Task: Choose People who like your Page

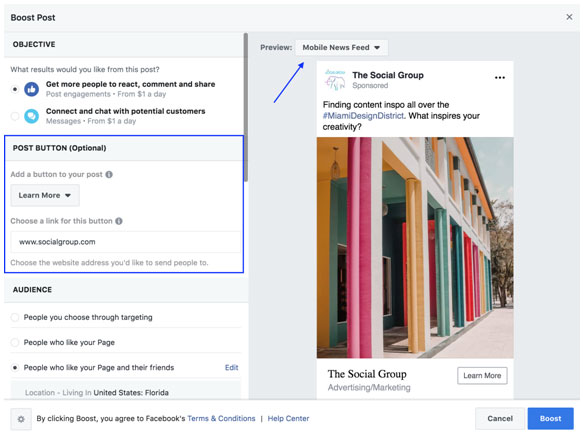Action: tap(15, 342)
